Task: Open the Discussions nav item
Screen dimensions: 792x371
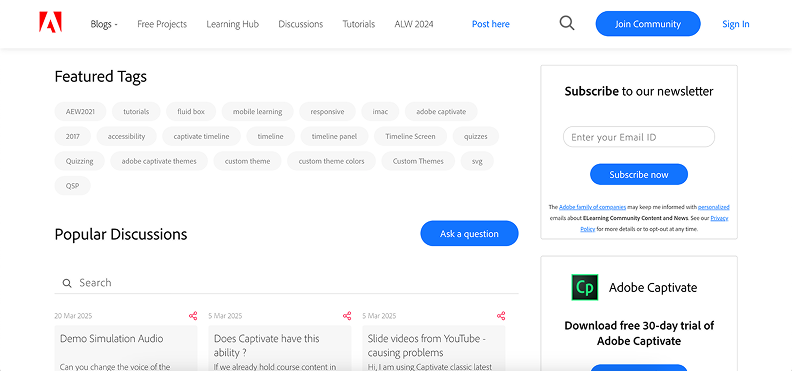Action: pyautogui.click(x=301, y=24)
